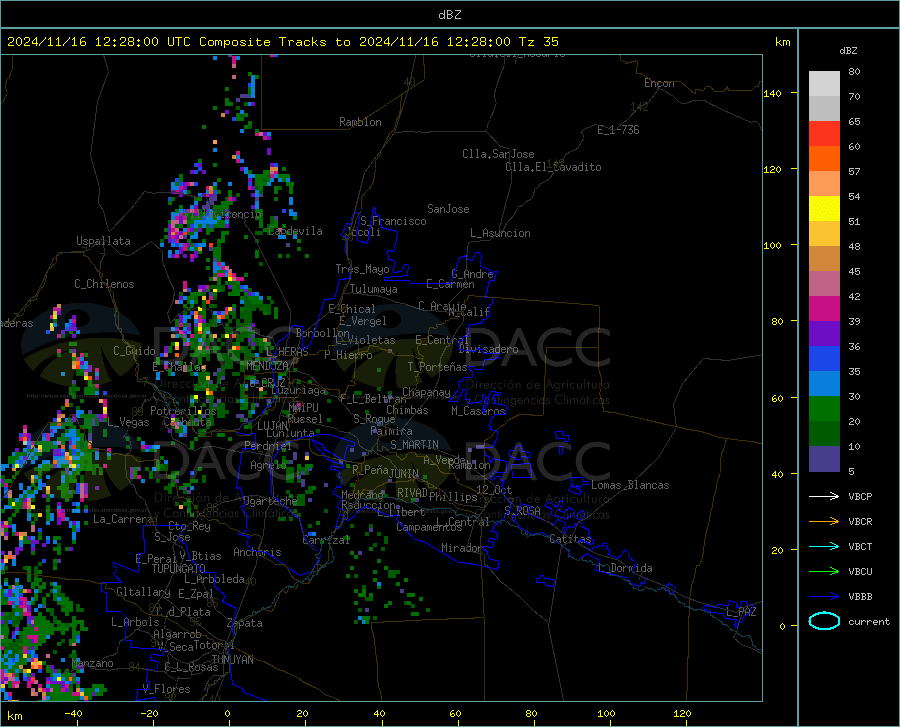
Task: Click the 'Tulumaya' map label
Action: tap(374, 289)
